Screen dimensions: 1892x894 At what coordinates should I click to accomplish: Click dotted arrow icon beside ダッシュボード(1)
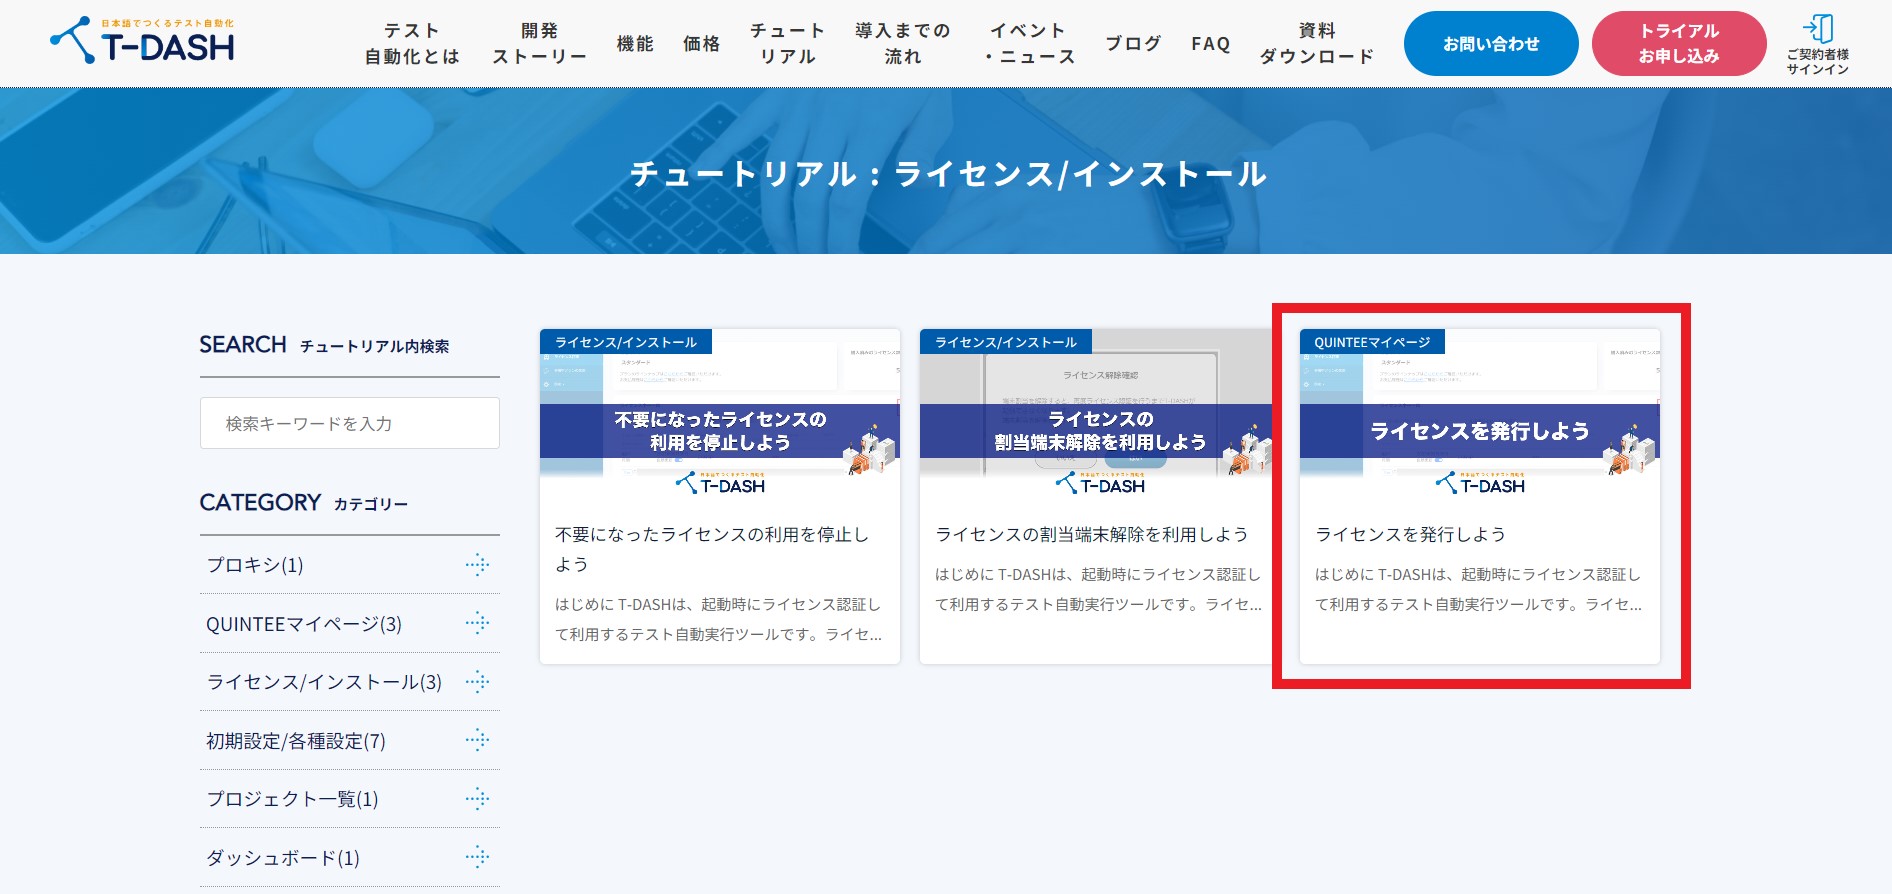pos(477,857)
